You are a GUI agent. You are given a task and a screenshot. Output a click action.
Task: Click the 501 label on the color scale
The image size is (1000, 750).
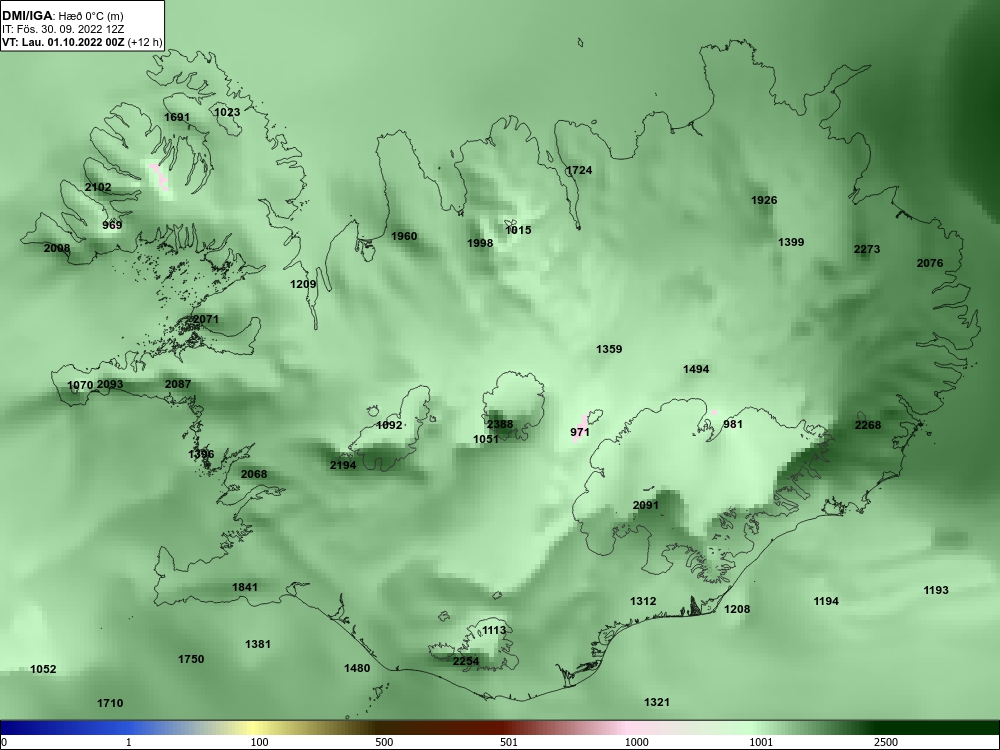point(509,742)
